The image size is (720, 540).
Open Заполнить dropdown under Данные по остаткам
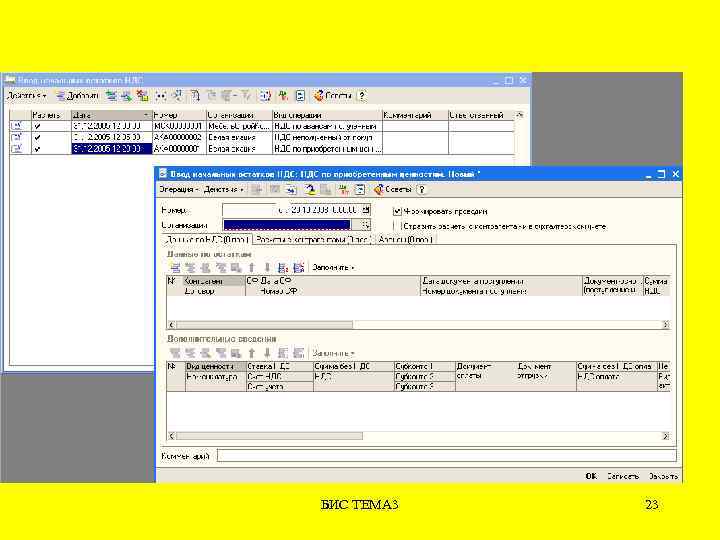pyautogui.click(x=333, y=268)
